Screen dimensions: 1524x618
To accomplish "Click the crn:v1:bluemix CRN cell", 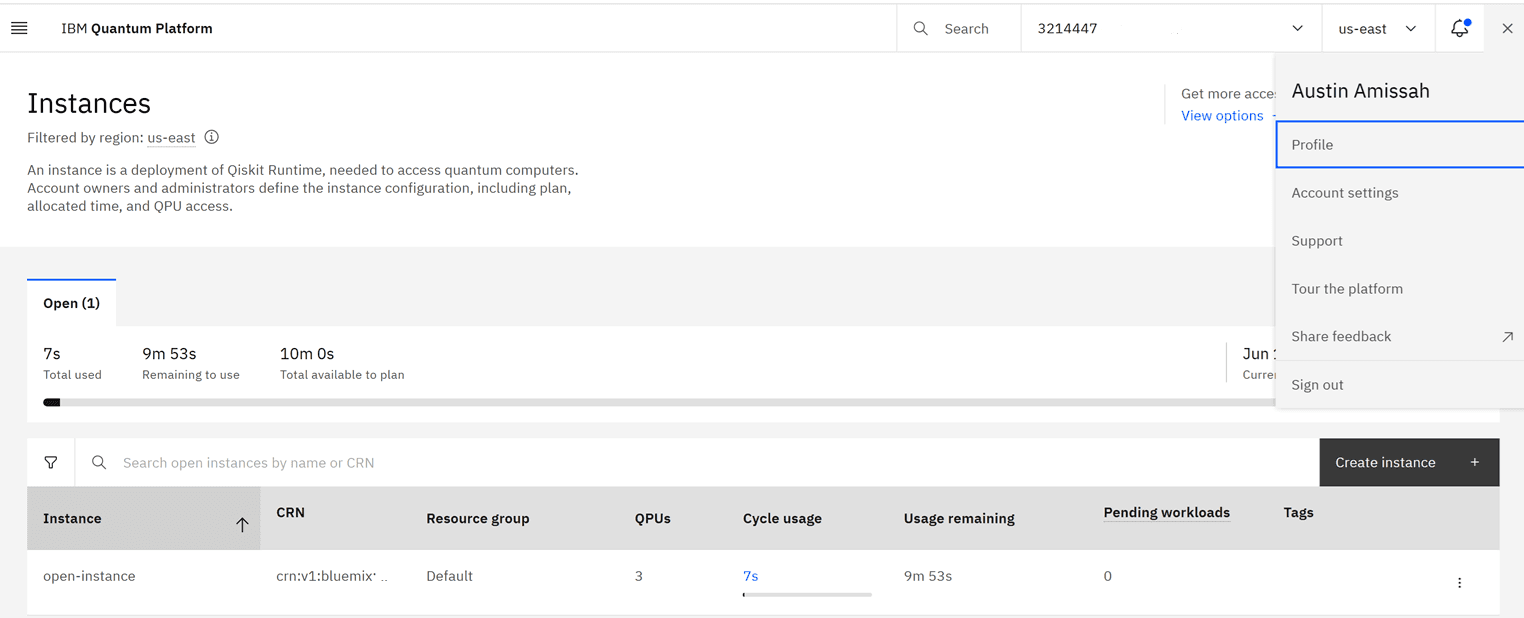I will click(x=332, y=576).
